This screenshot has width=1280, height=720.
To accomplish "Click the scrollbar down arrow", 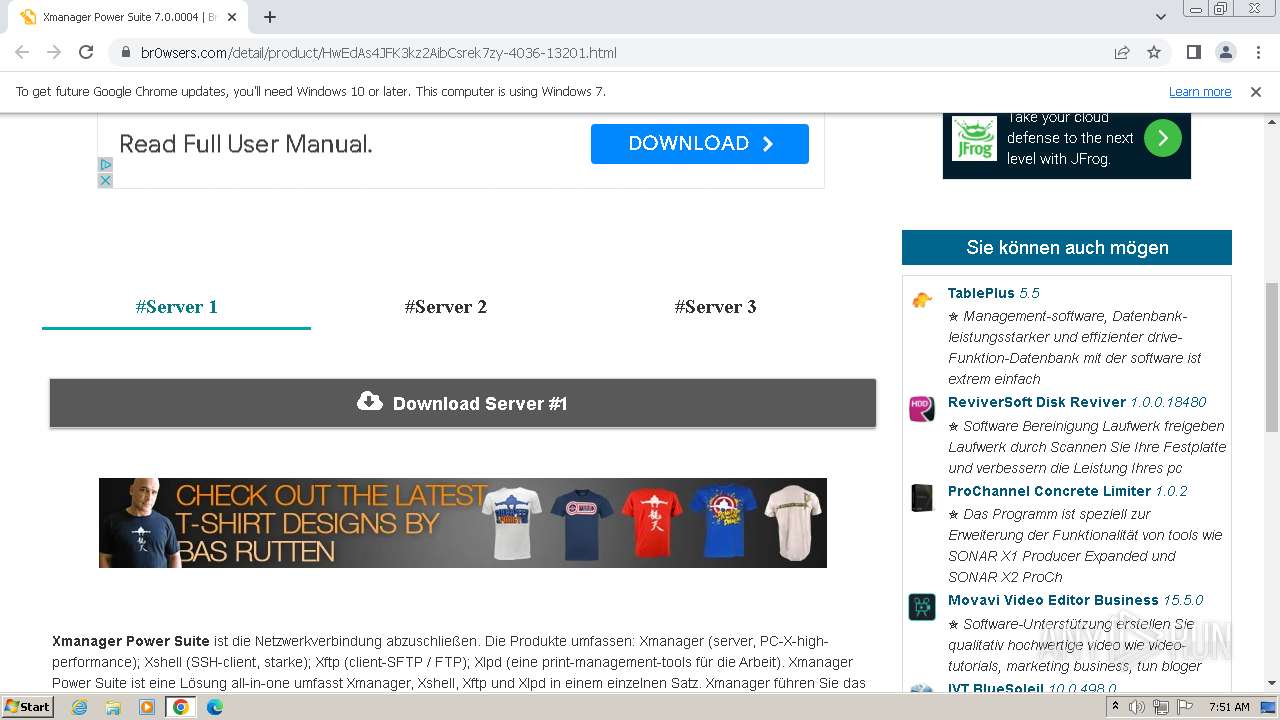I will click(x=1272, y=684).
